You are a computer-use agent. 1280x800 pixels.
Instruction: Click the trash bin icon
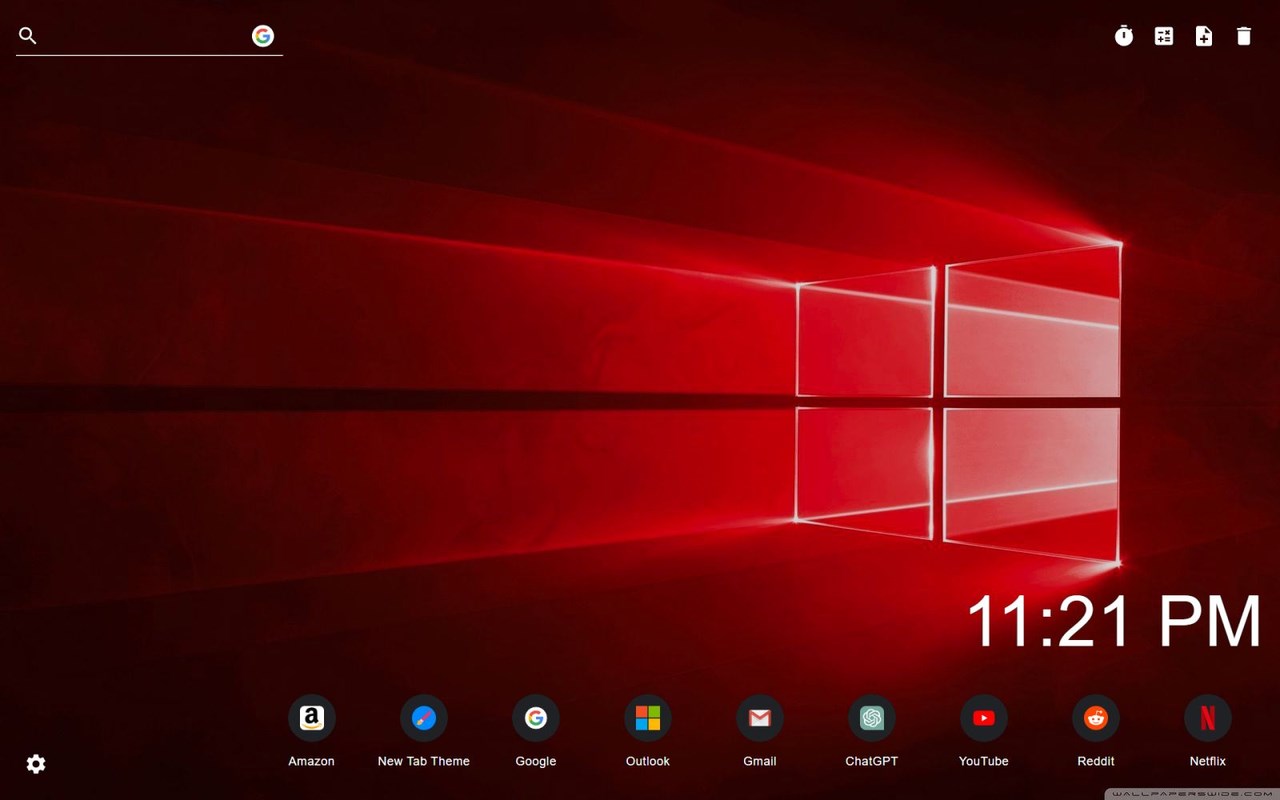1244,36
